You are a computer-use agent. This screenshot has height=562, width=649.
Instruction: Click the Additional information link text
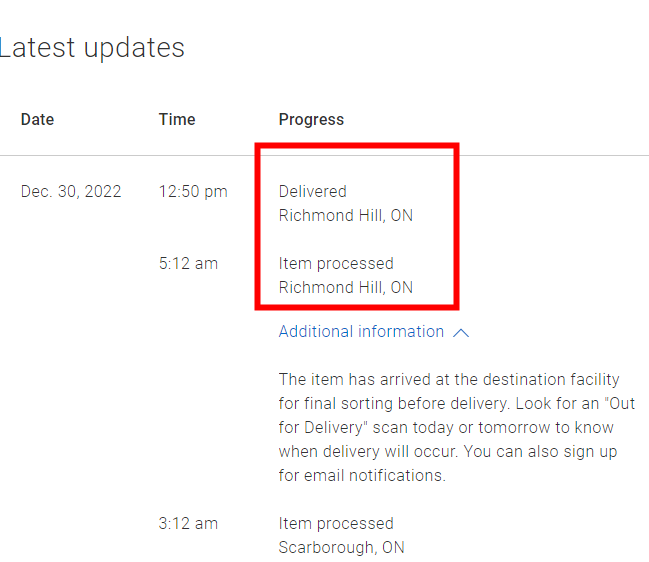coord(361,332)
